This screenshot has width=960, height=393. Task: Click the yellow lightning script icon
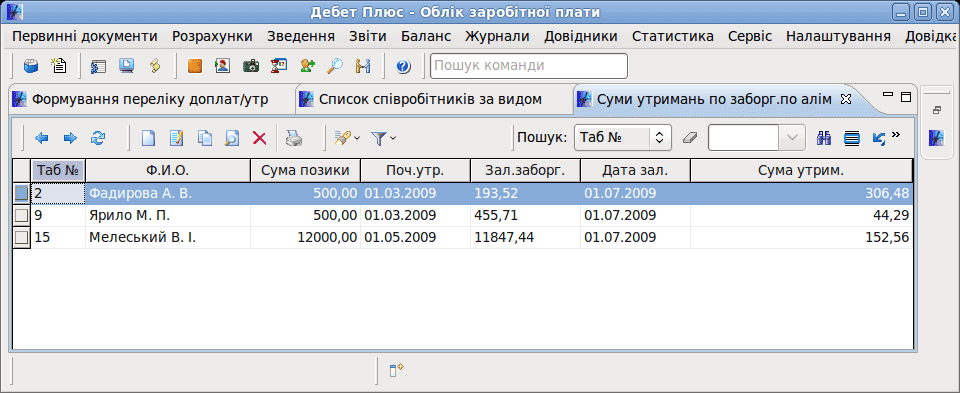(156, 66)
